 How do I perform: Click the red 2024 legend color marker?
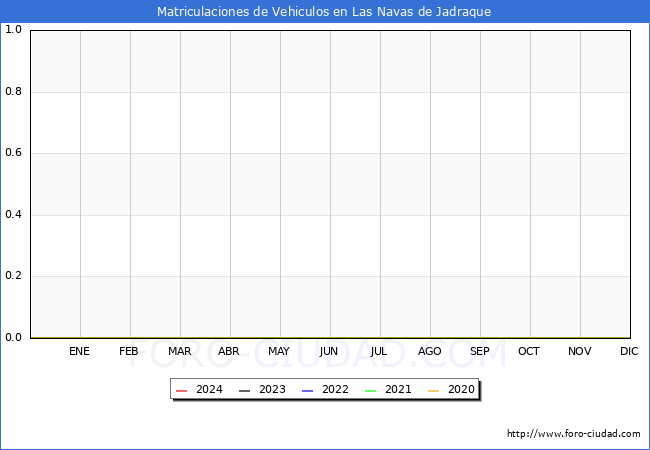click(182, 391)
